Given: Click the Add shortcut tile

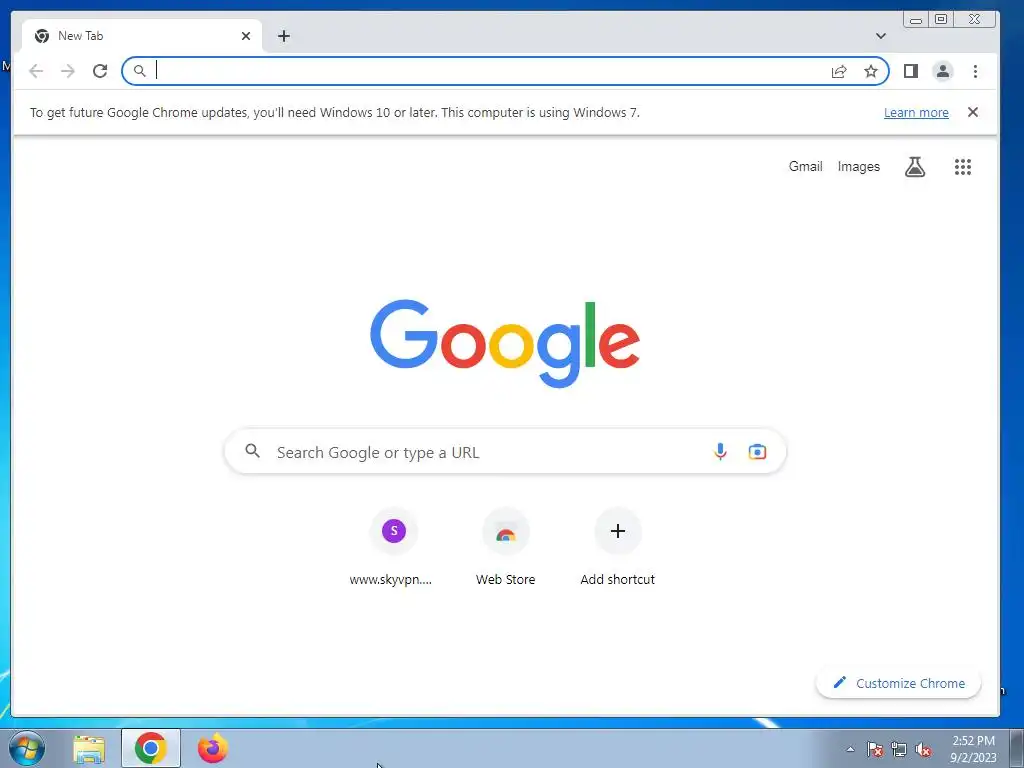Looking at the screenshot, I should [618, 549].
